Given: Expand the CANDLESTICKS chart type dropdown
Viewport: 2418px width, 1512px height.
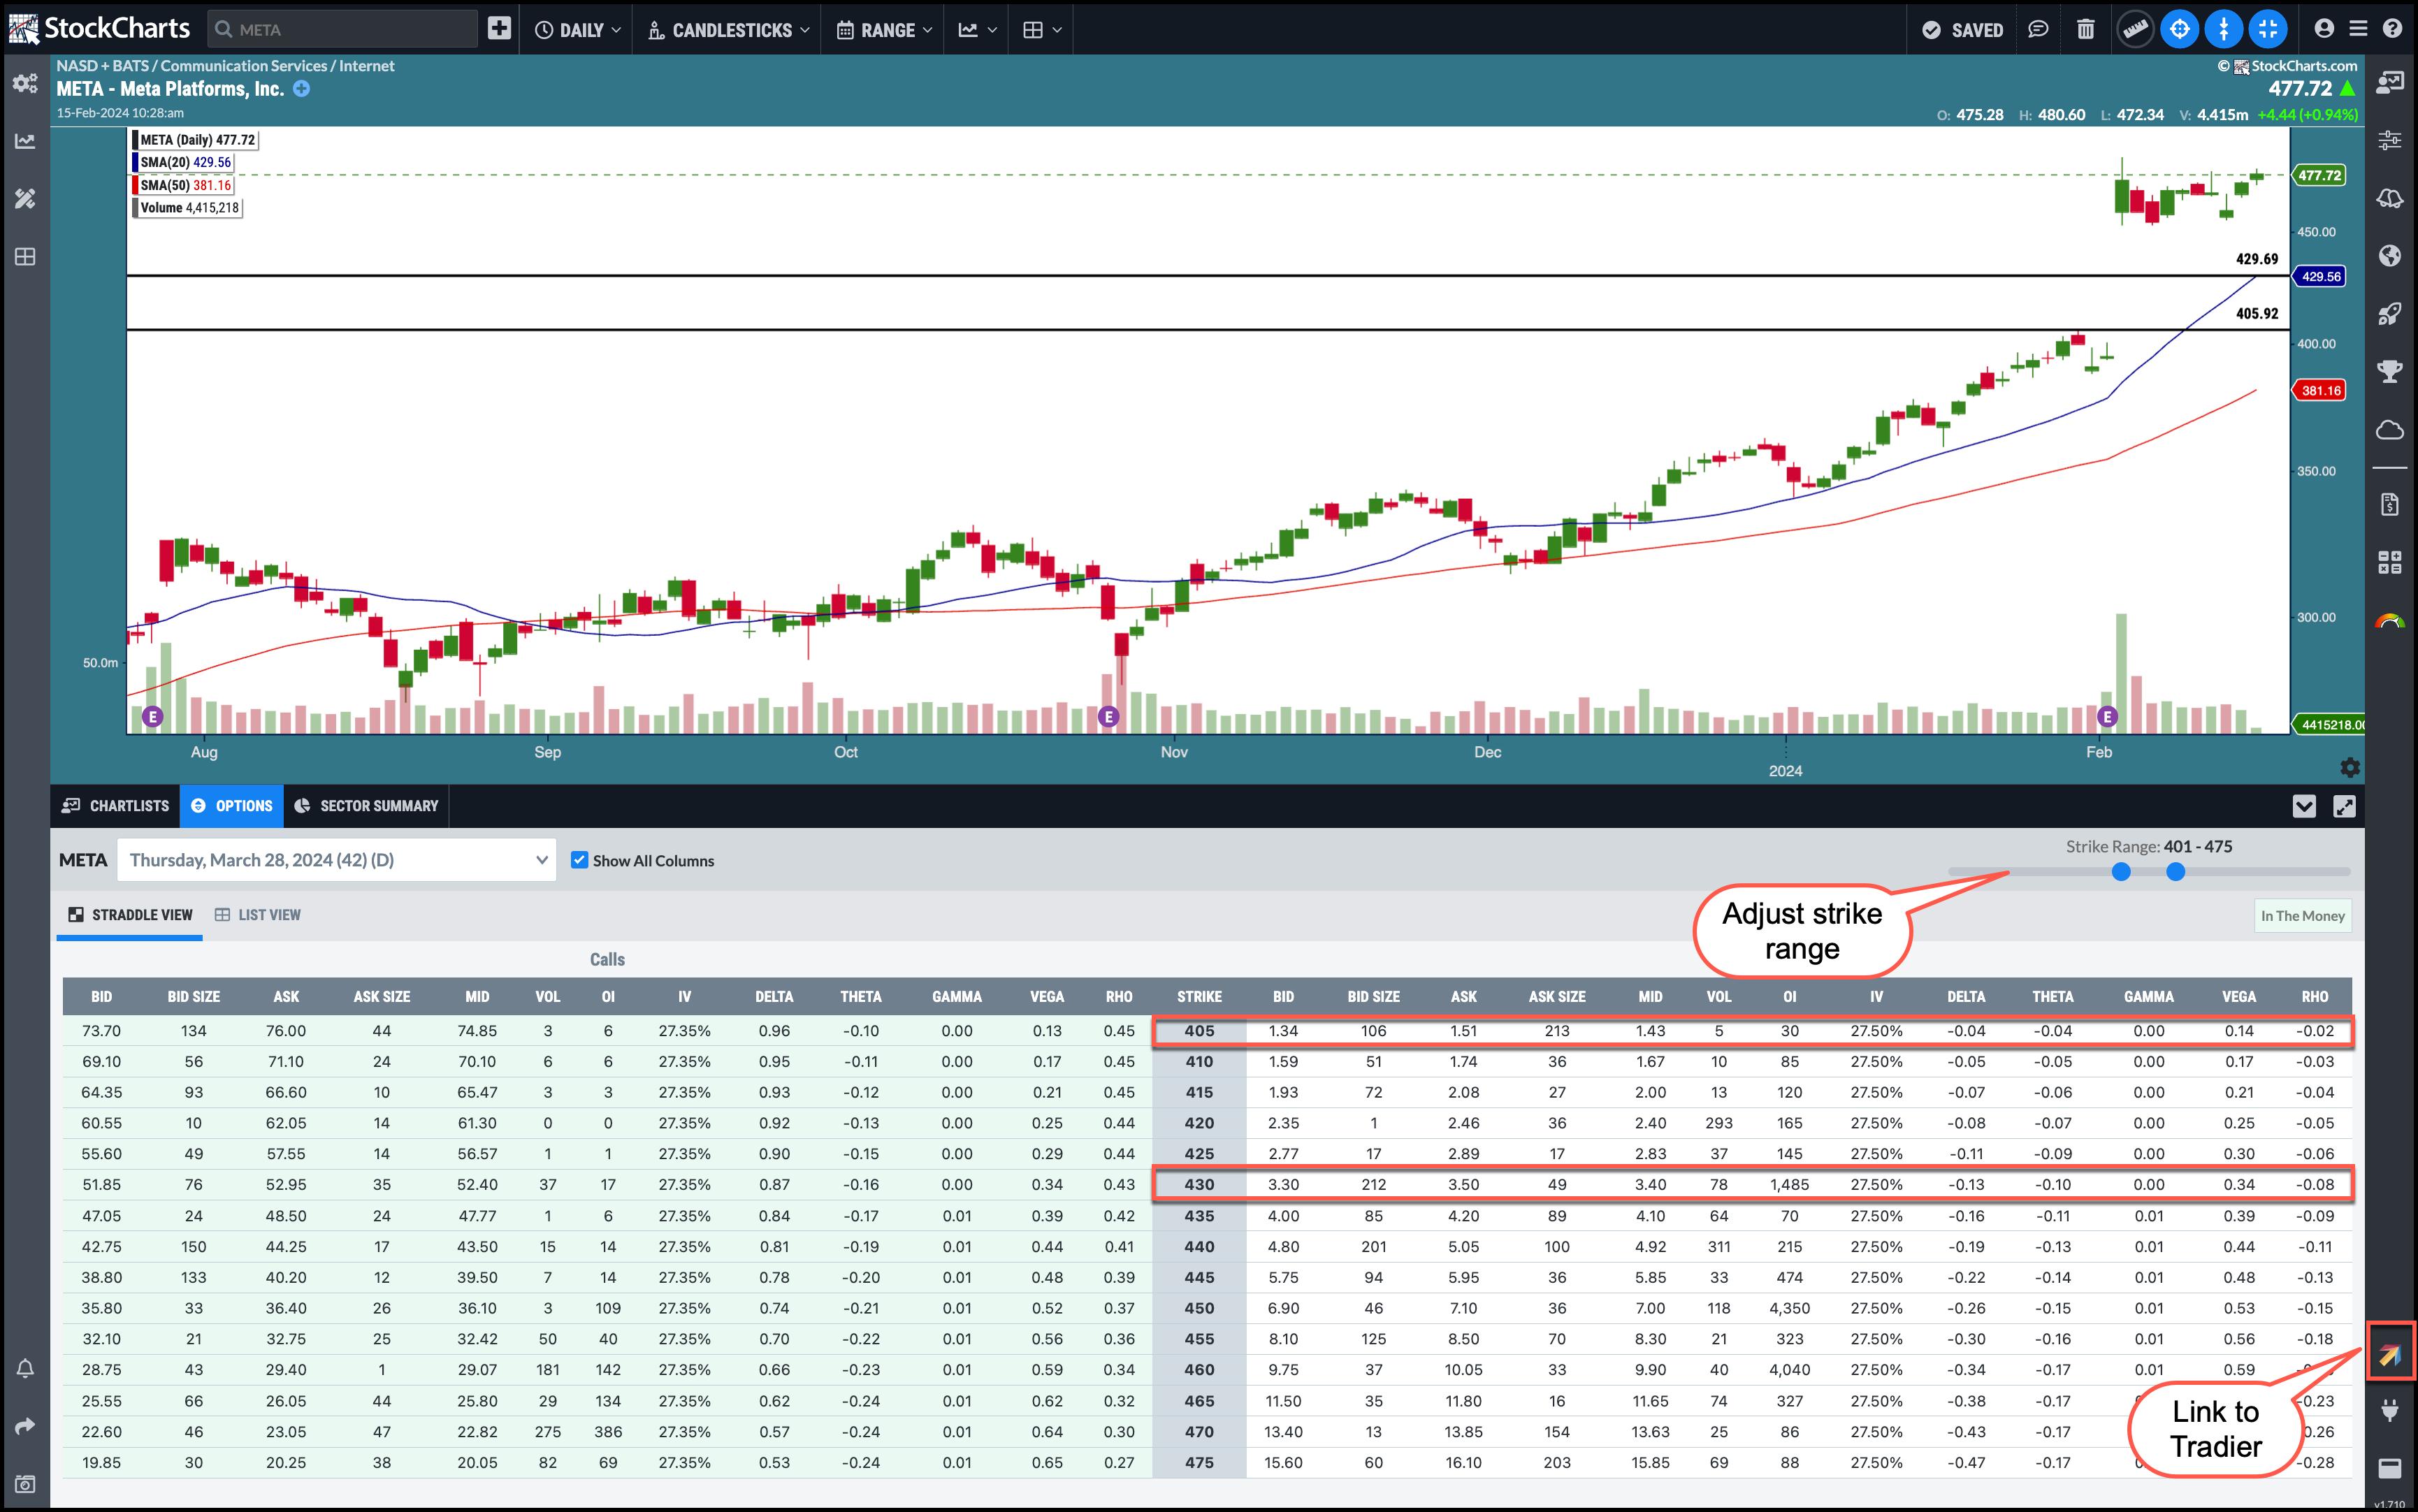Looking at the screenshot, I should pos(729,30).
